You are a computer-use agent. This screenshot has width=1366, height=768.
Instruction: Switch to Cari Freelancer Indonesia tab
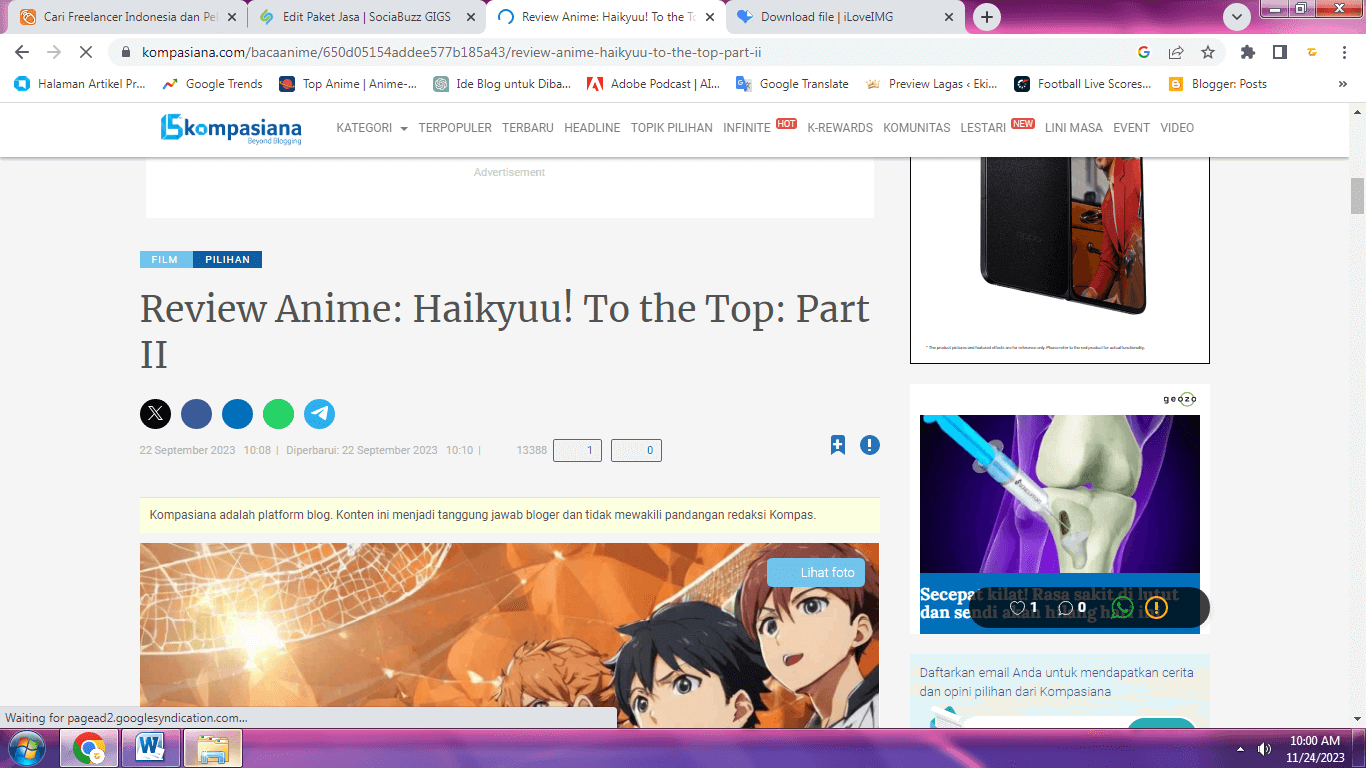[x=130, y=17]
